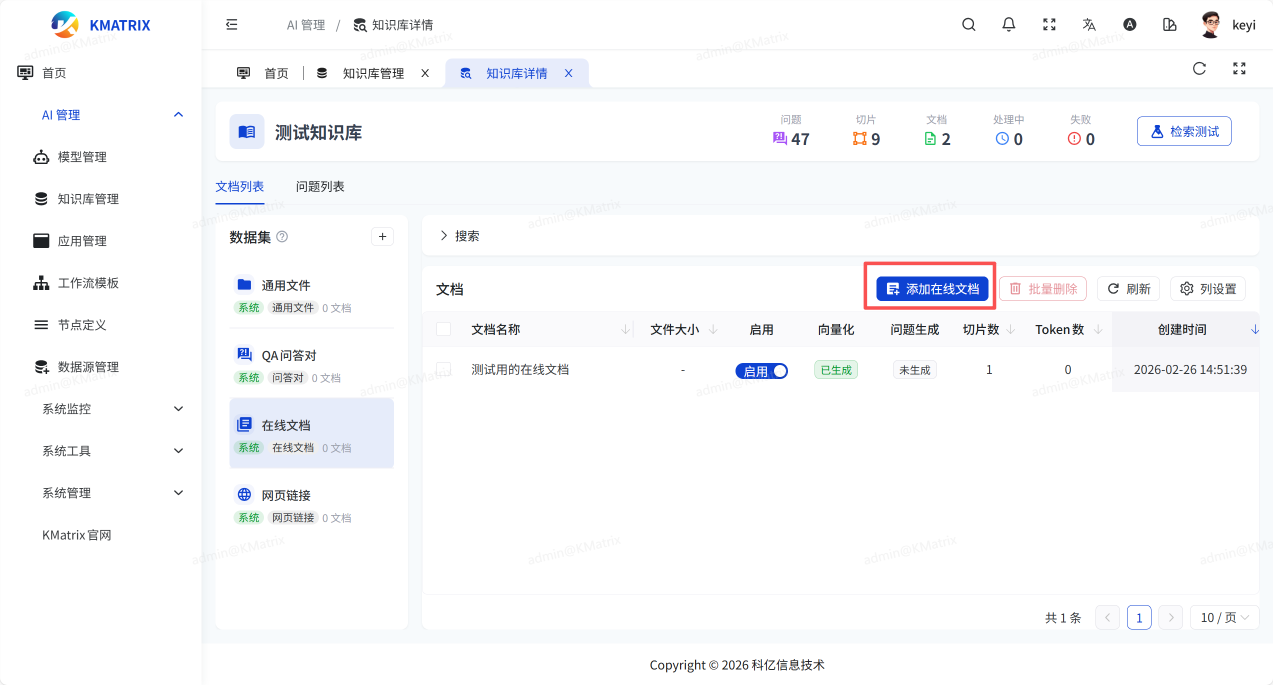Reload the page with the tab bar refresh icon
The image size is (1273, 685).
pyautogui.click(x=1199, y=69)
